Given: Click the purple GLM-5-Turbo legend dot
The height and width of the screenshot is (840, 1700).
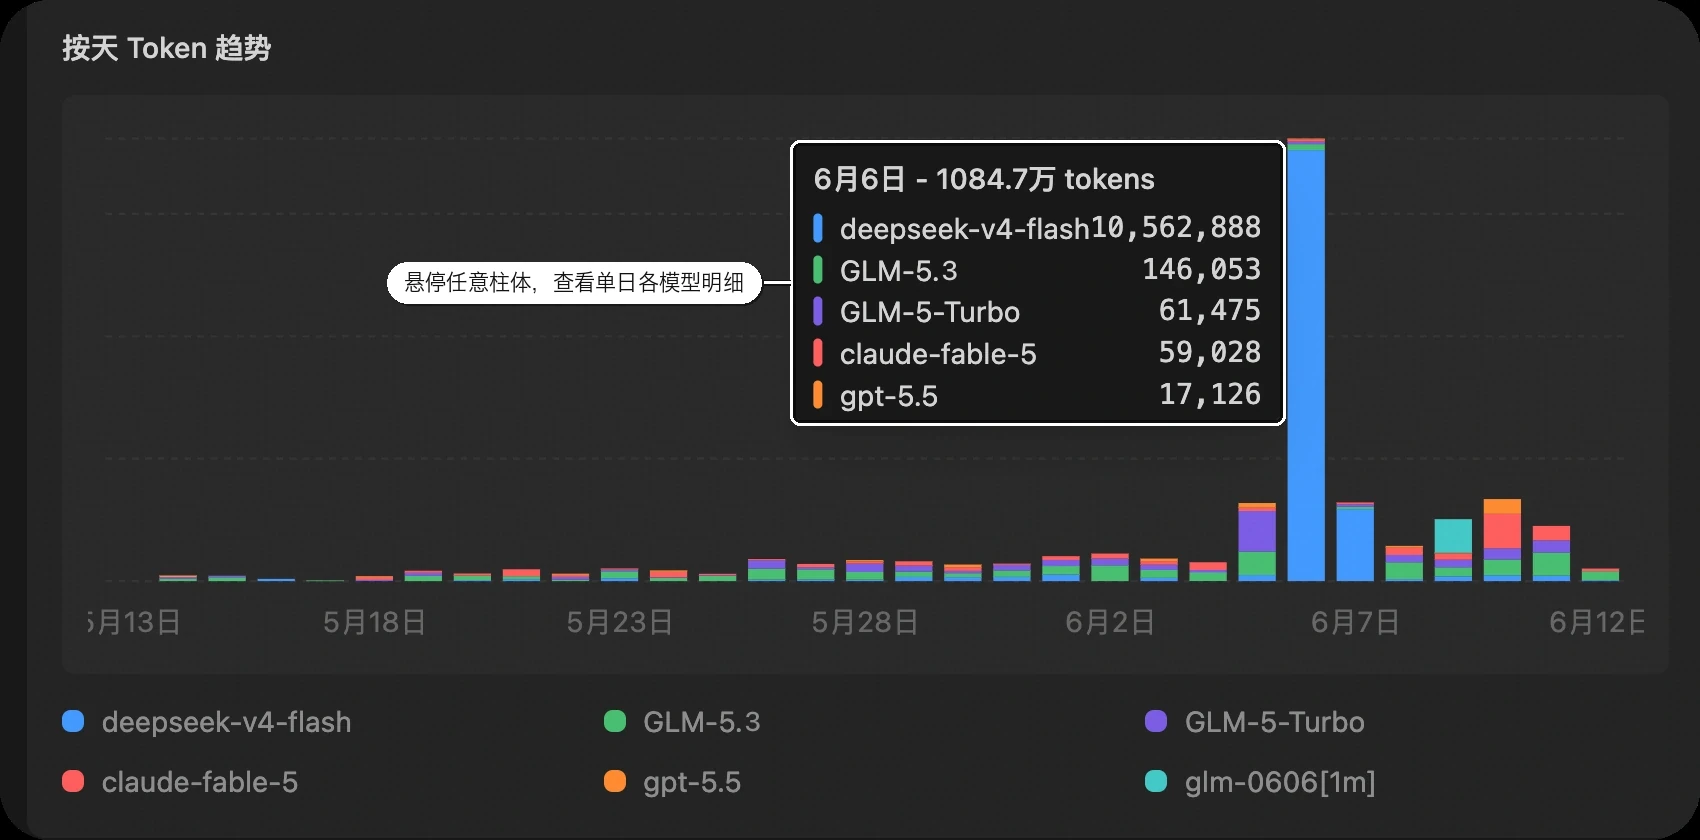Looking at the screenshot, I should tap(1156, 721).
